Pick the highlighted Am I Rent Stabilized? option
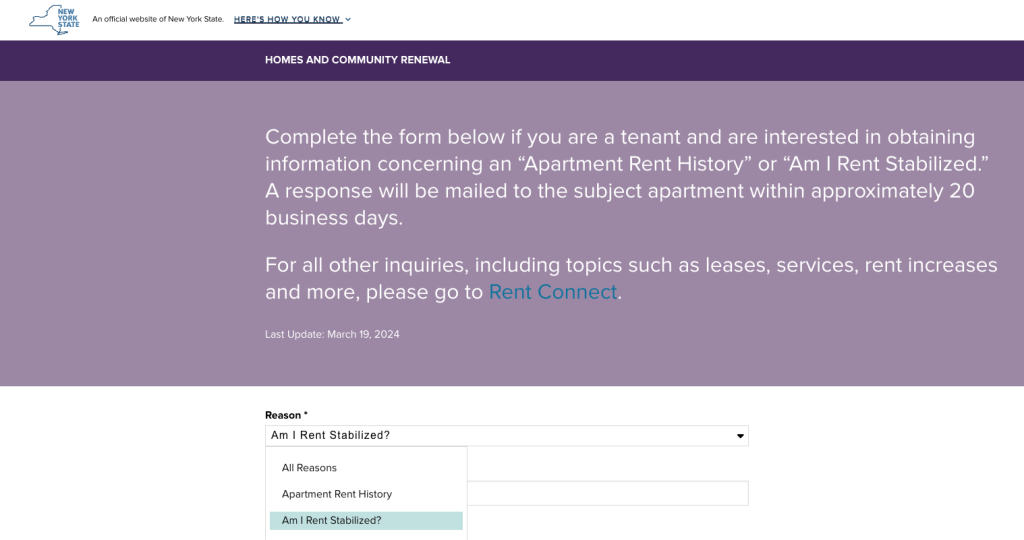 [366, 520]
